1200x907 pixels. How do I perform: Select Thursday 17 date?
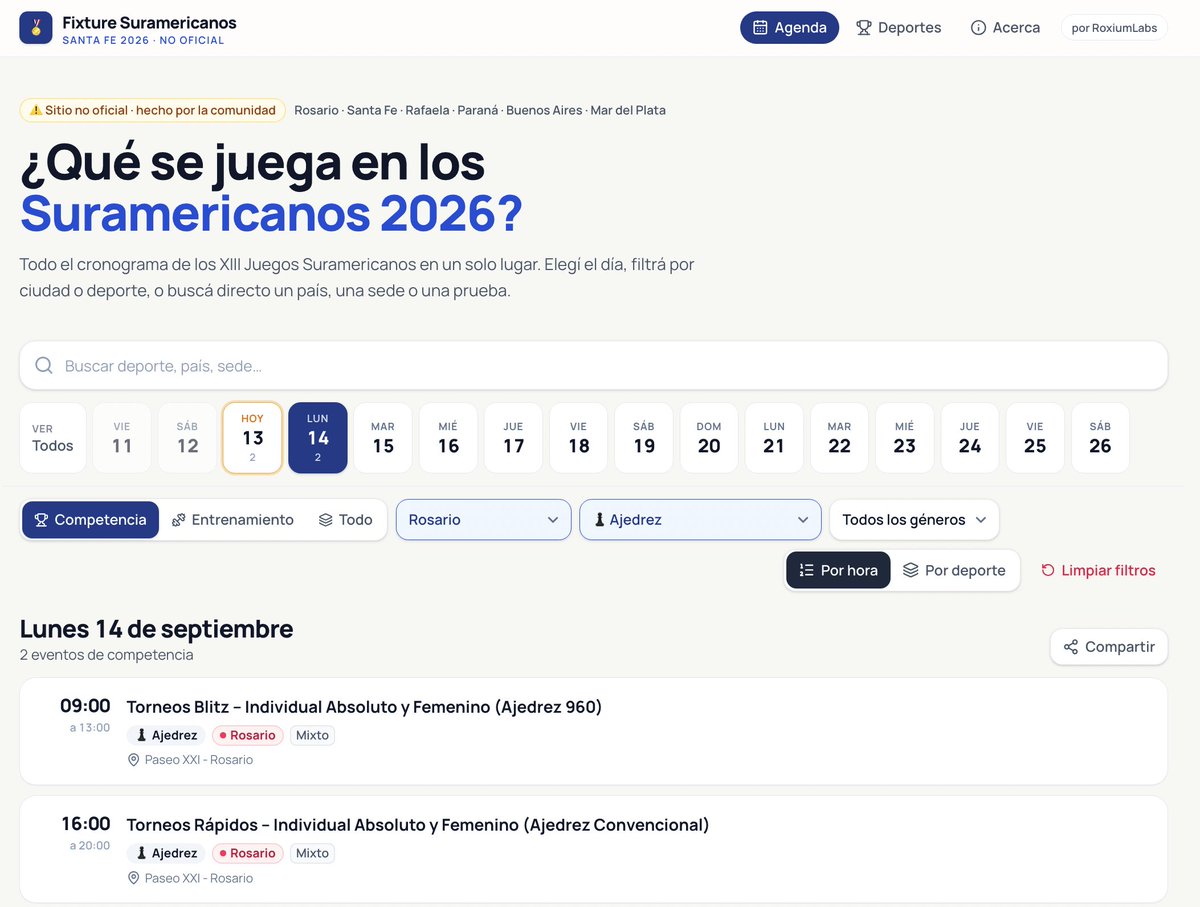513,438
